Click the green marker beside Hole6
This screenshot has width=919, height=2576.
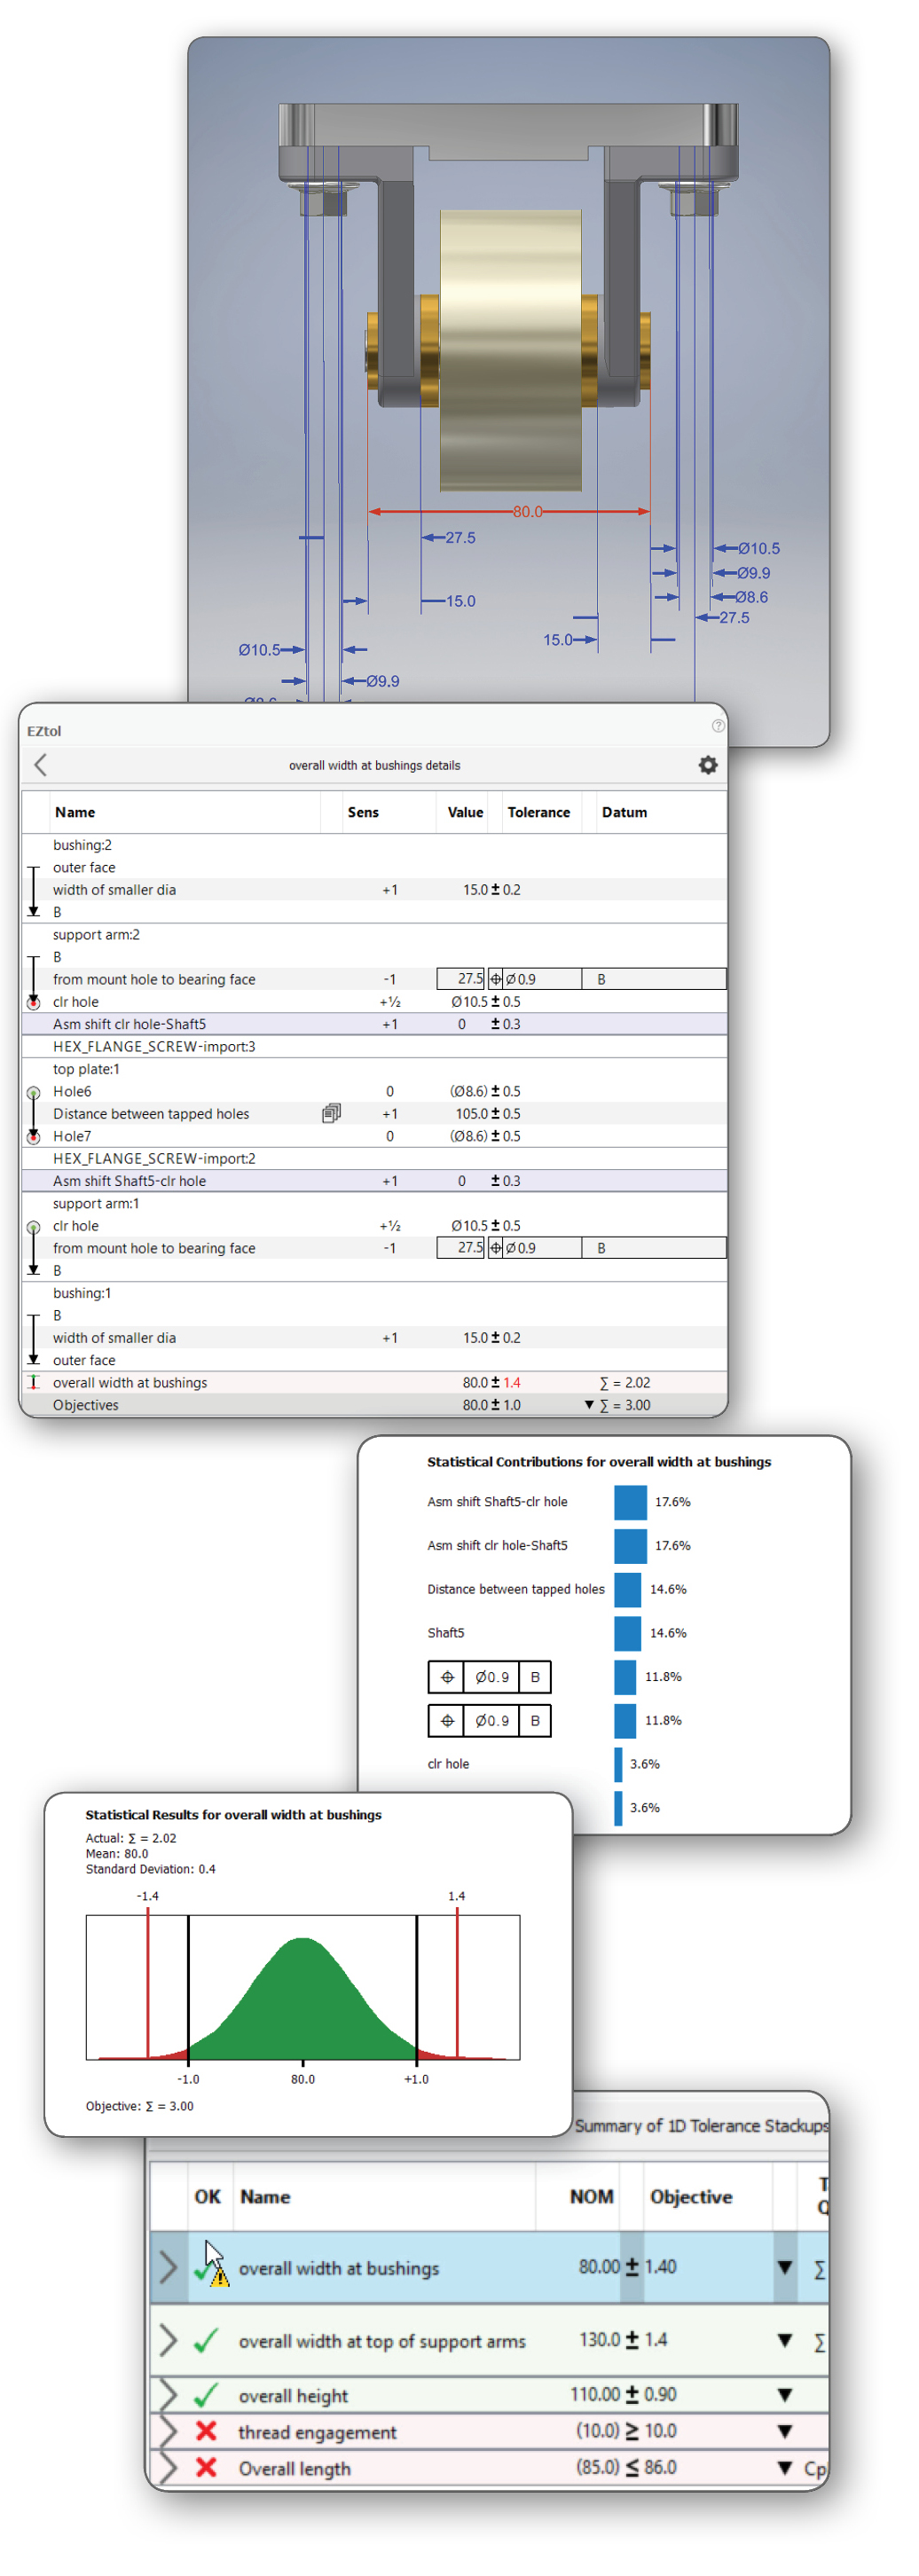click(33, 1092)
